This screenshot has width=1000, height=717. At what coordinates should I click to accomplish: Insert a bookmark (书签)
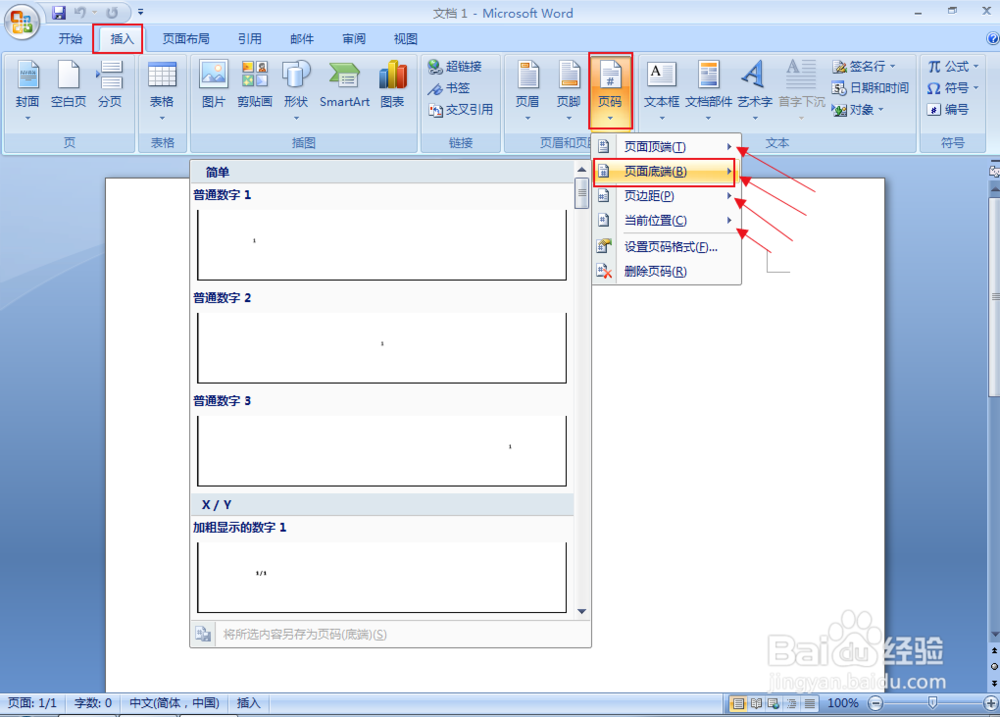point(449,88)
